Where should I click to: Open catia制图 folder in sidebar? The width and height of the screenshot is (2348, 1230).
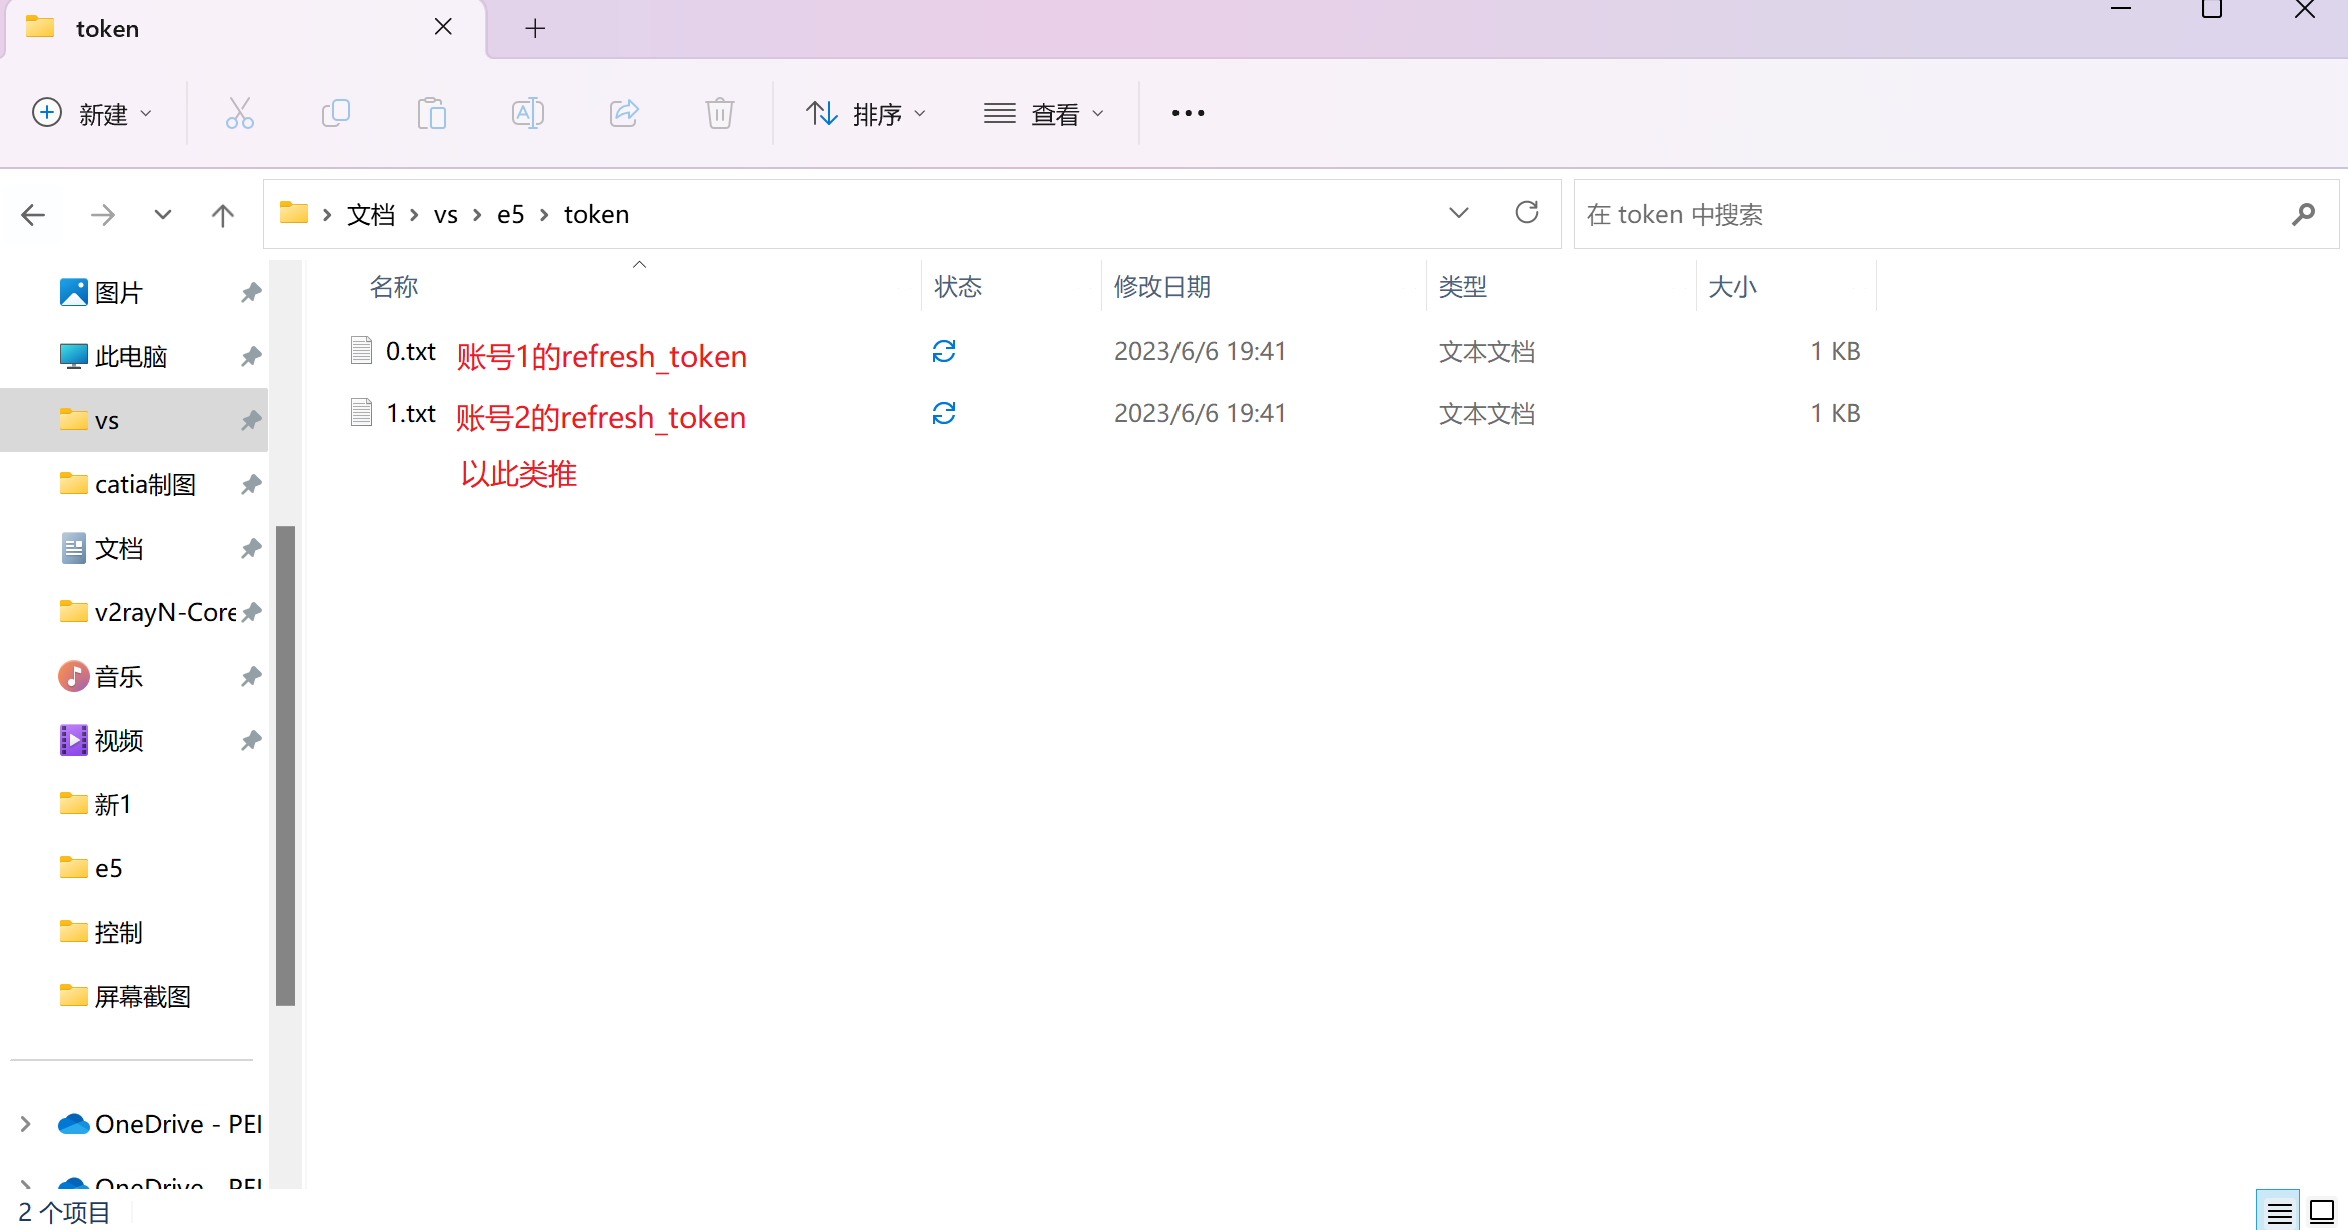pyautogui.click(x=145, y=484)
